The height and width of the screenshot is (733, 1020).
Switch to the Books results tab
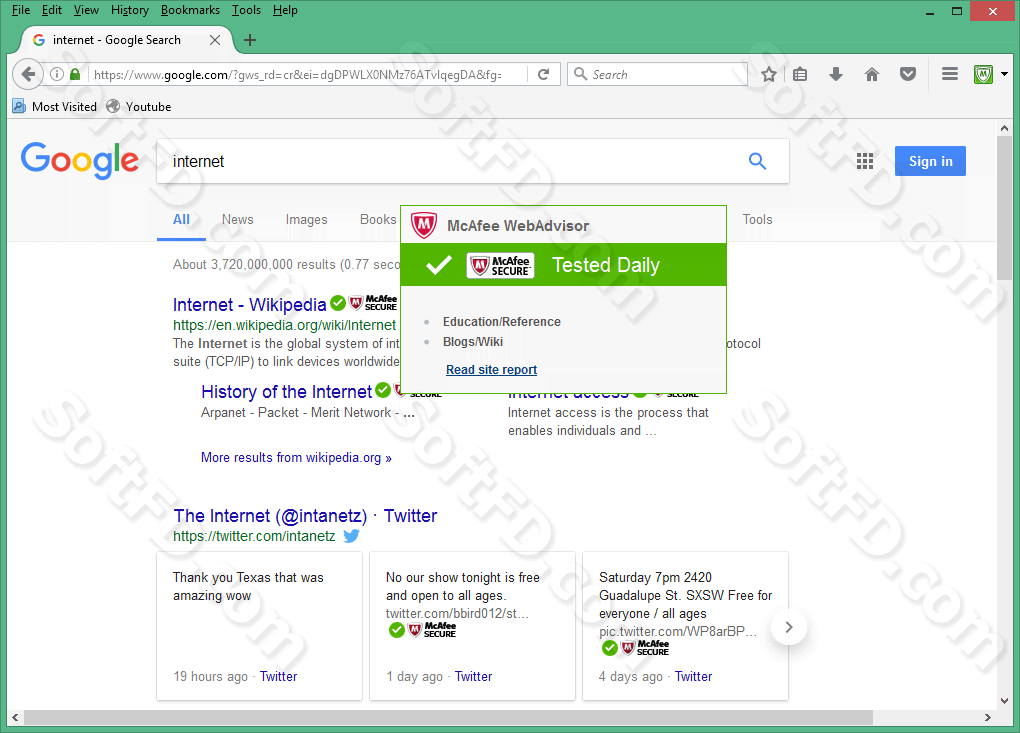[x=378, y=220]
